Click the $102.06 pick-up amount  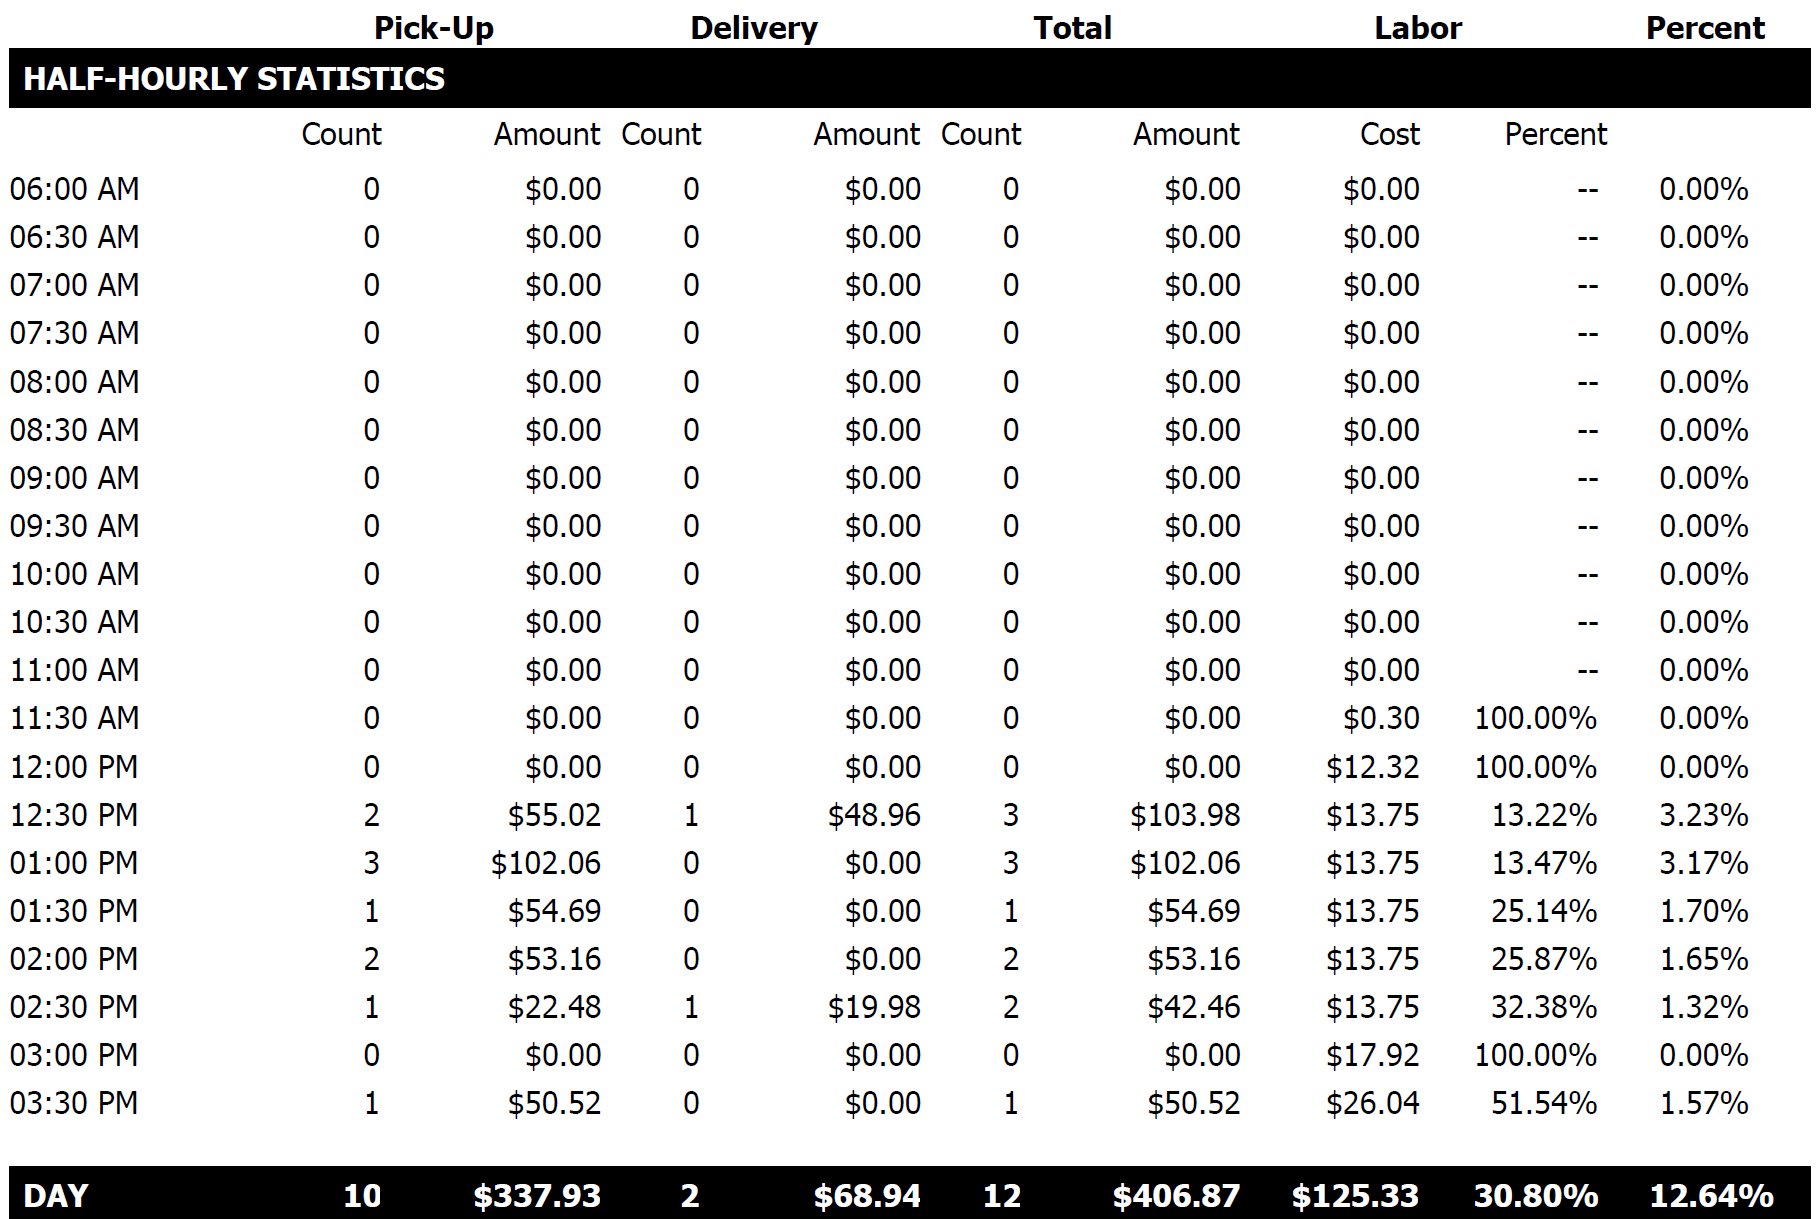(545, 863)
